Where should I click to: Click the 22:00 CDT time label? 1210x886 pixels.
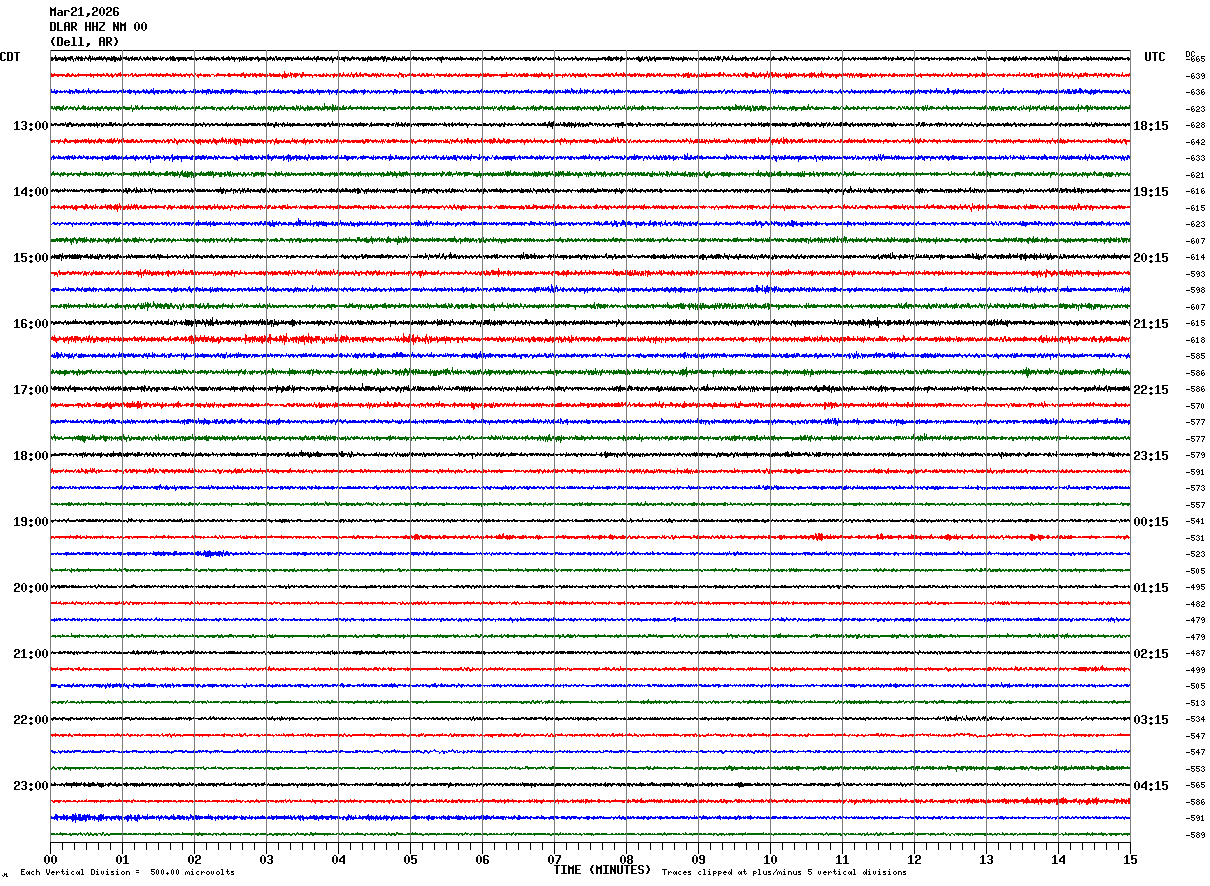tap(30, 720)
